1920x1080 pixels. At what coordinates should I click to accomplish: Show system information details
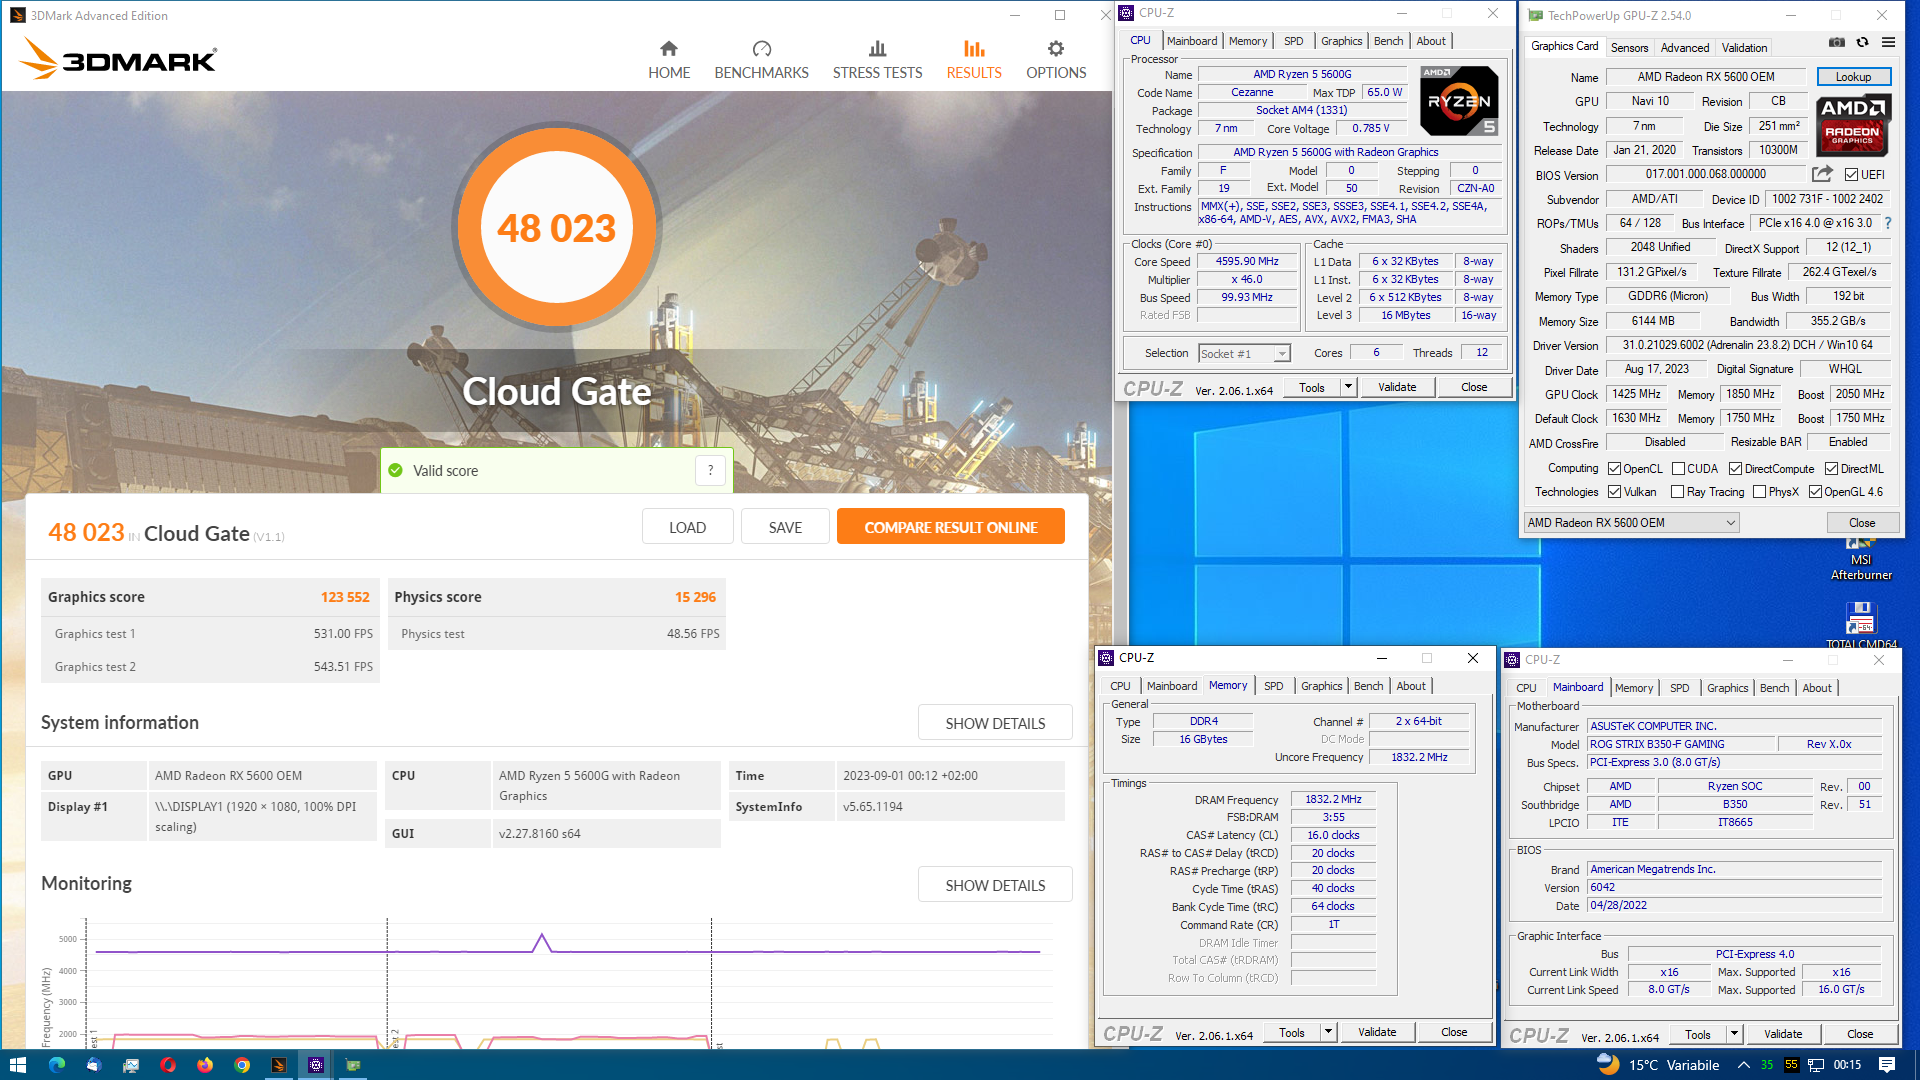pos(995,723)
